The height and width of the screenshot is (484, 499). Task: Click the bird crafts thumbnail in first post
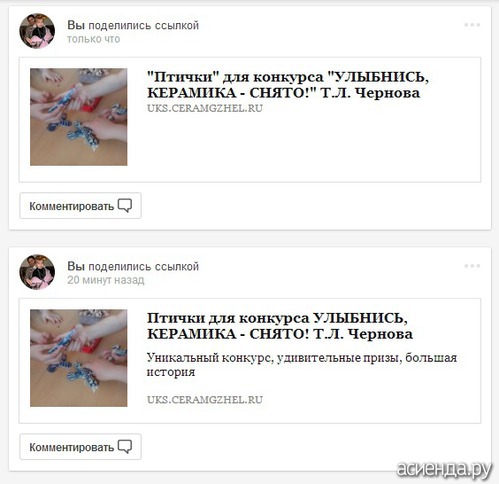point(79,117)
